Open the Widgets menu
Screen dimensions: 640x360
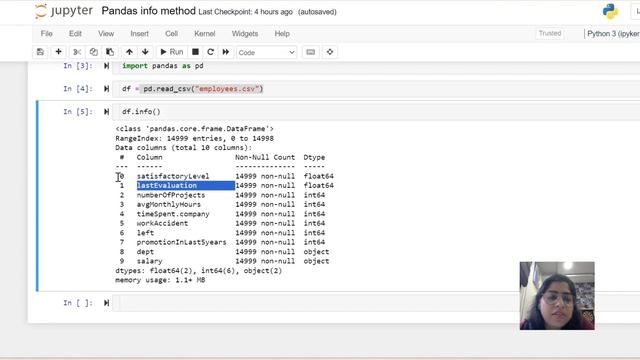[245, 33]
